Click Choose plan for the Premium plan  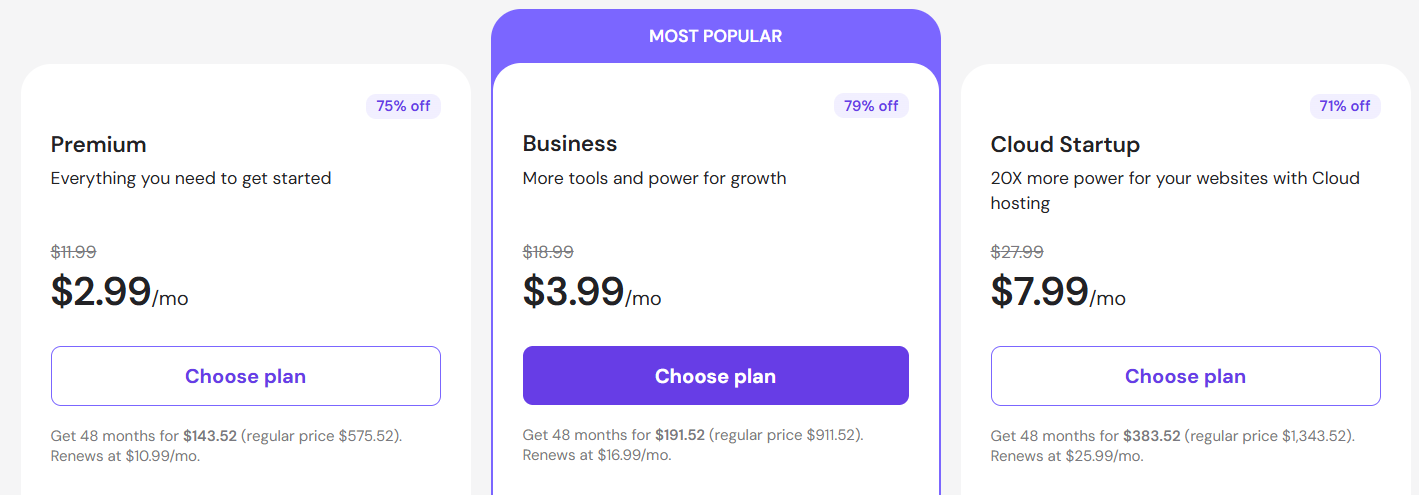tap(245, 376)
